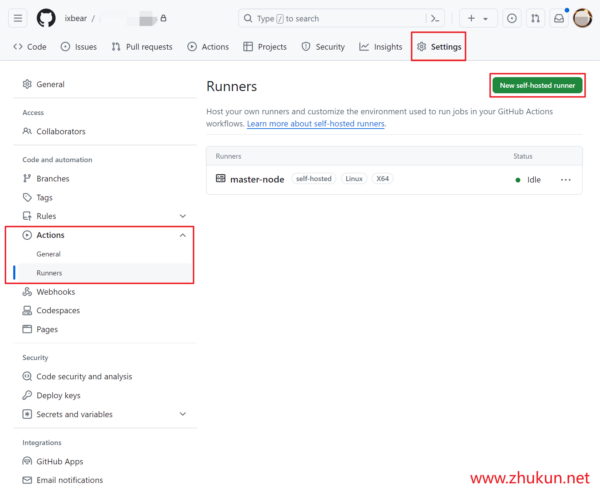Expand the Rules section chevron
600x494 pixels.
tap(183, 216)
